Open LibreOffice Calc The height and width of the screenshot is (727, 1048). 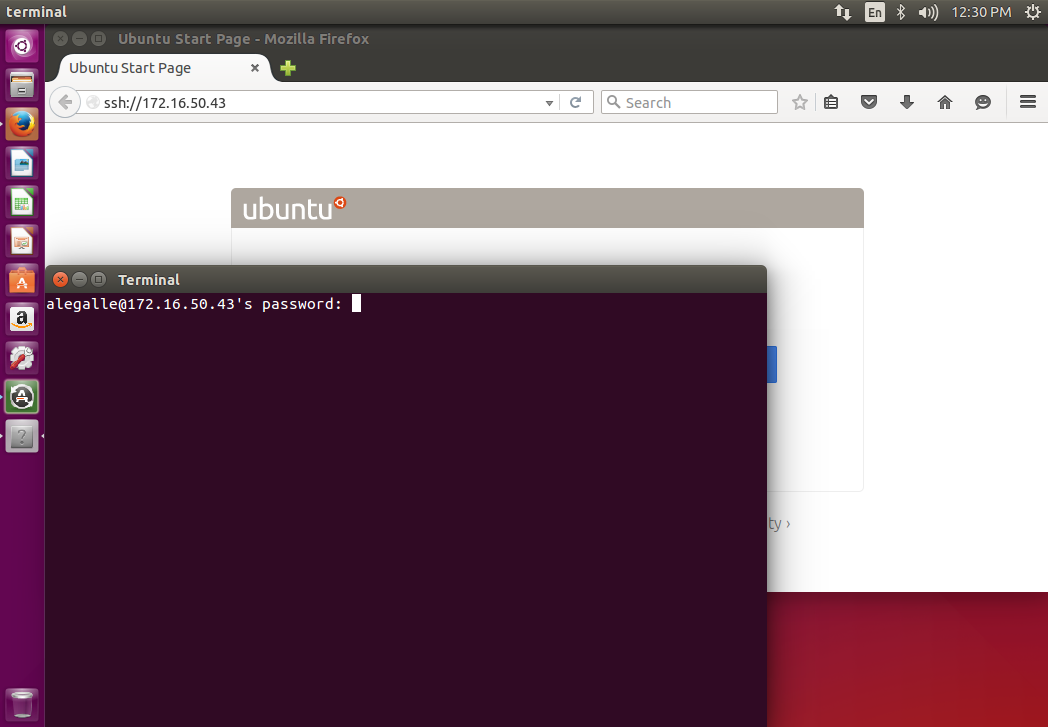point(22,201)
